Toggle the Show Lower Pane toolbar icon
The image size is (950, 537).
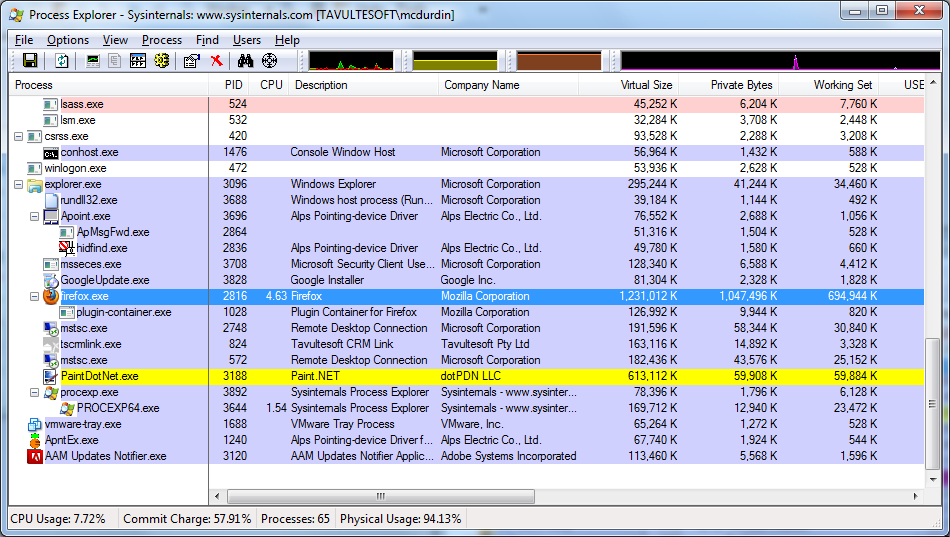(138, 61)
